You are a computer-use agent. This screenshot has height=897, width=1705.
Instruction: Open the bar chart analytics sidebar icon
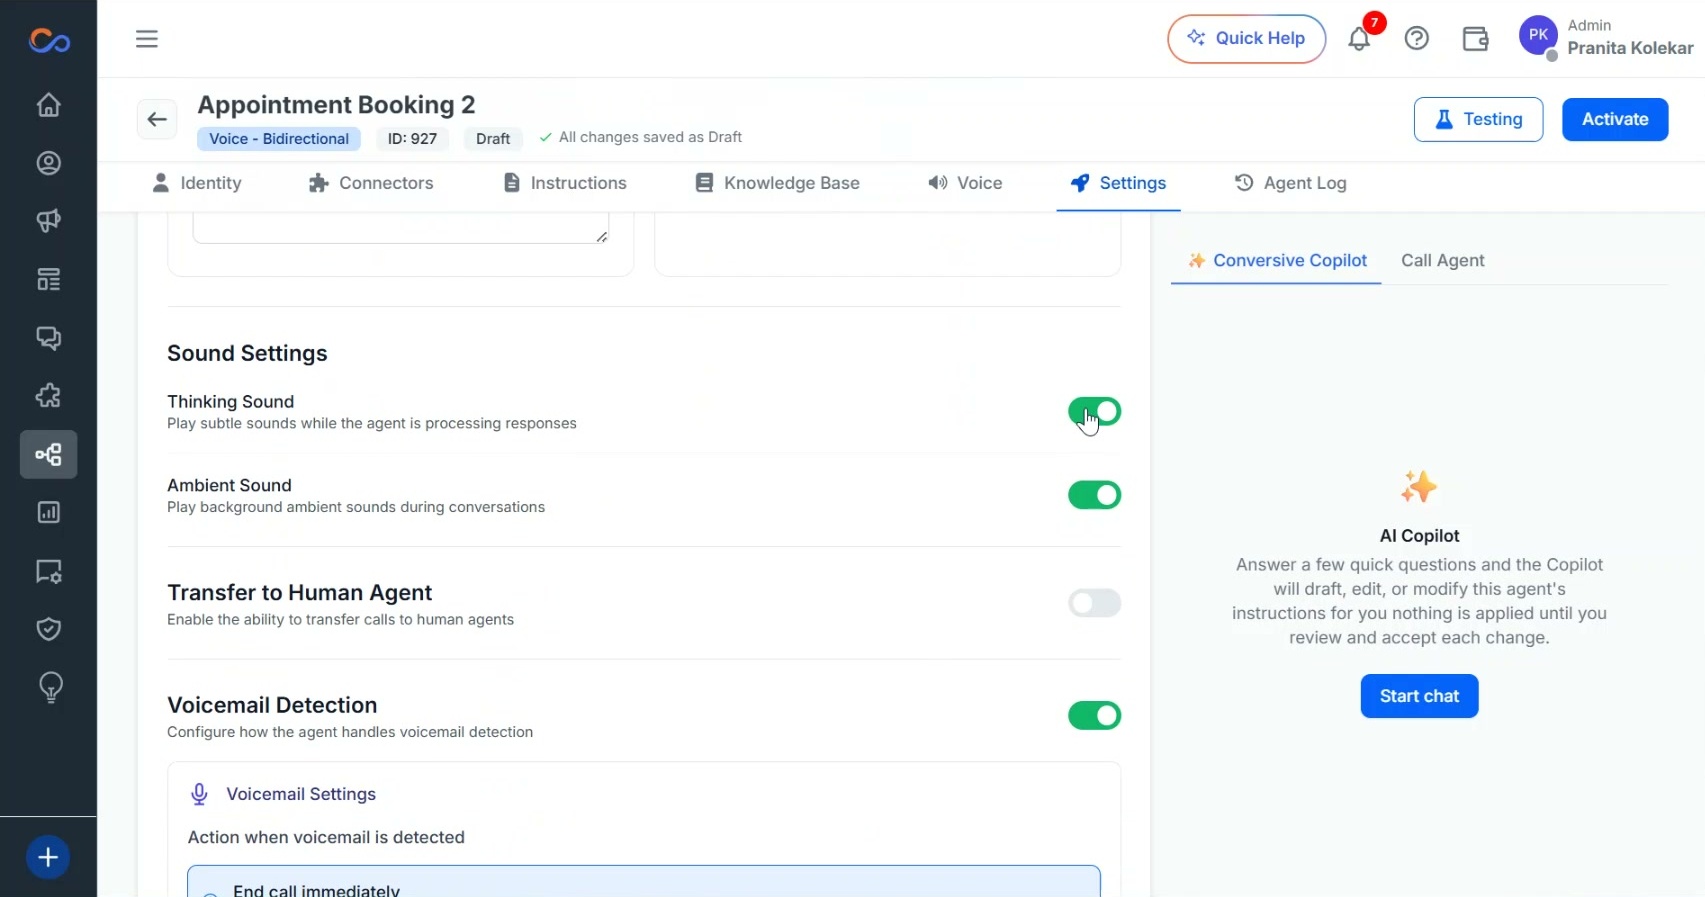coord(48,512)
